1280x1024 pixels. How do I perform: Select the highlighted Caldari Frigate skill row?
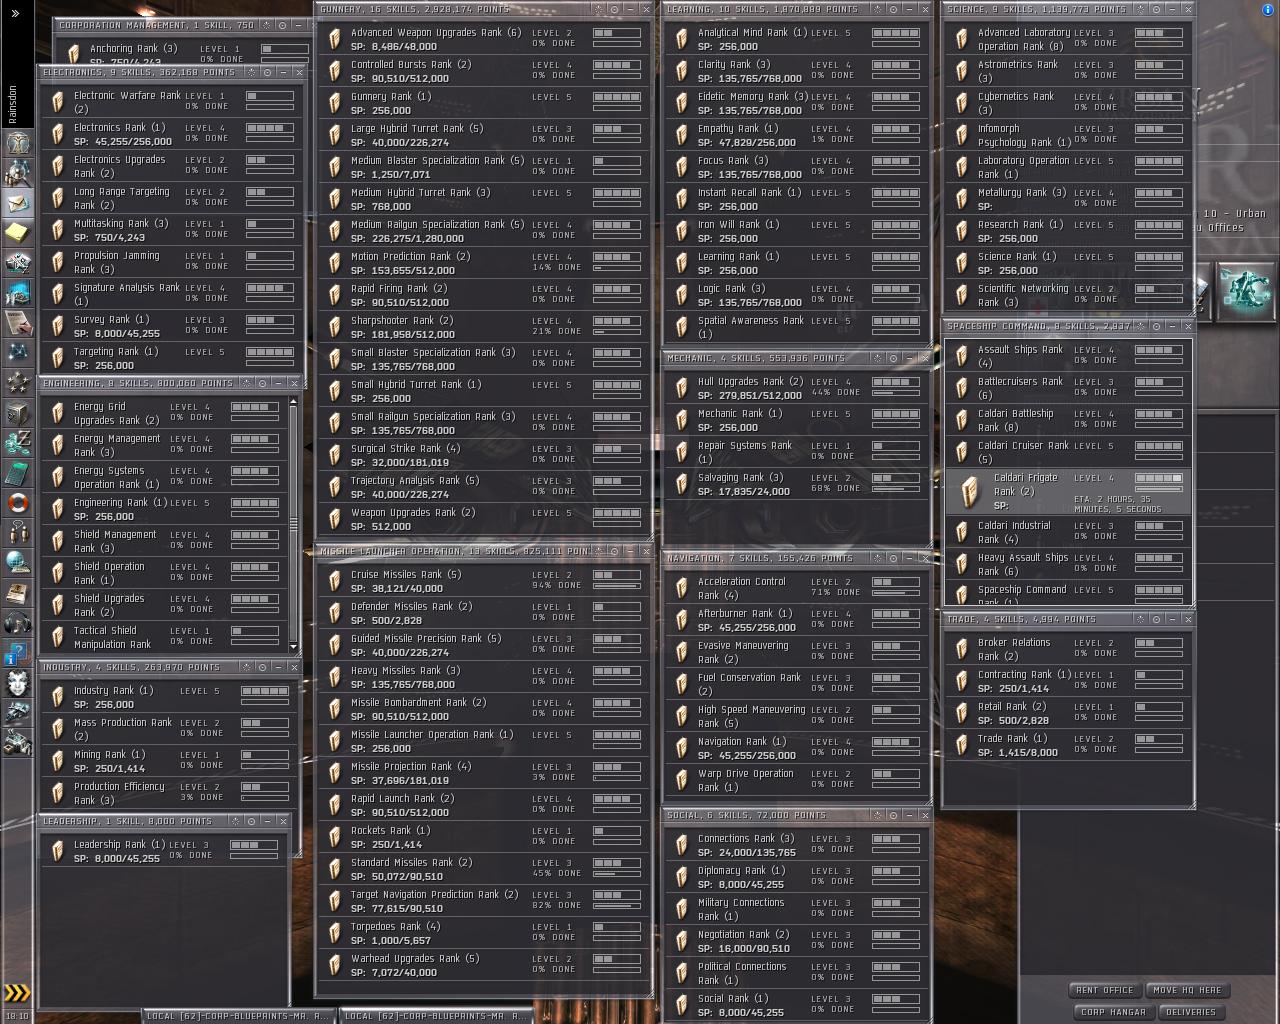point(1068,491)
